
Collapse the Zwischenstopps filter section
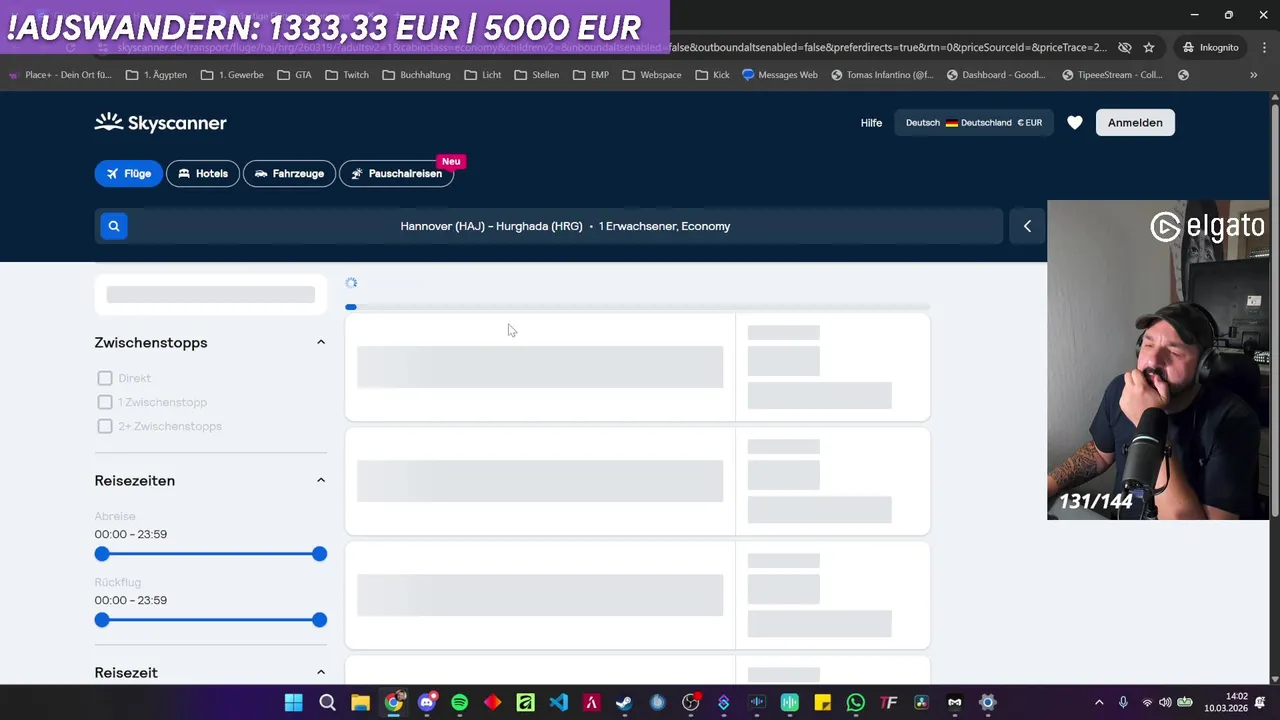(x=321, y=342)
